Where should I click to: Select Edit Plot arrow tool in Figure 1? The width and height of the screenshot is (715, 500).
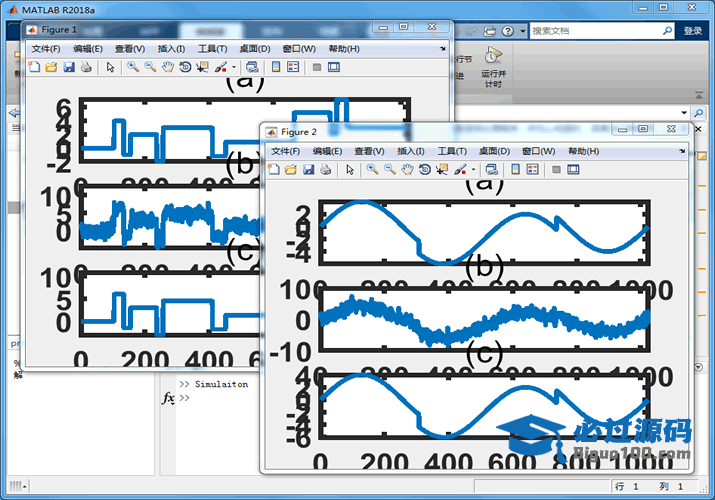coord(110,67)
